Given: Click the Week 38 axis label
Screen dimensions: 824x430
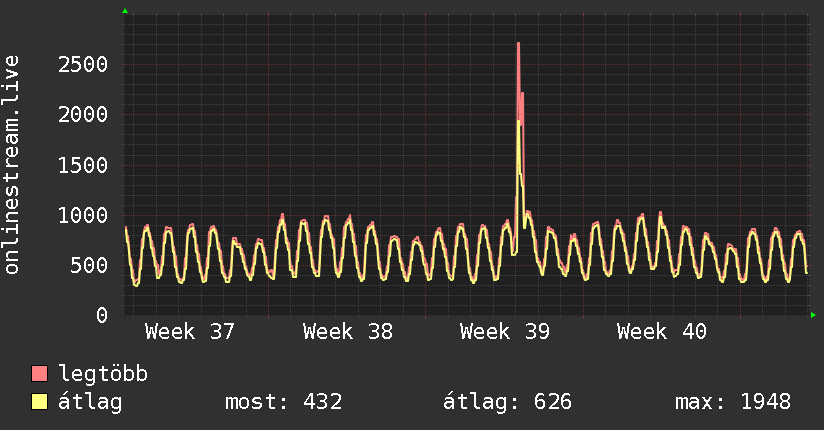Looking at the screenshot, I should (x=347, y=332).
